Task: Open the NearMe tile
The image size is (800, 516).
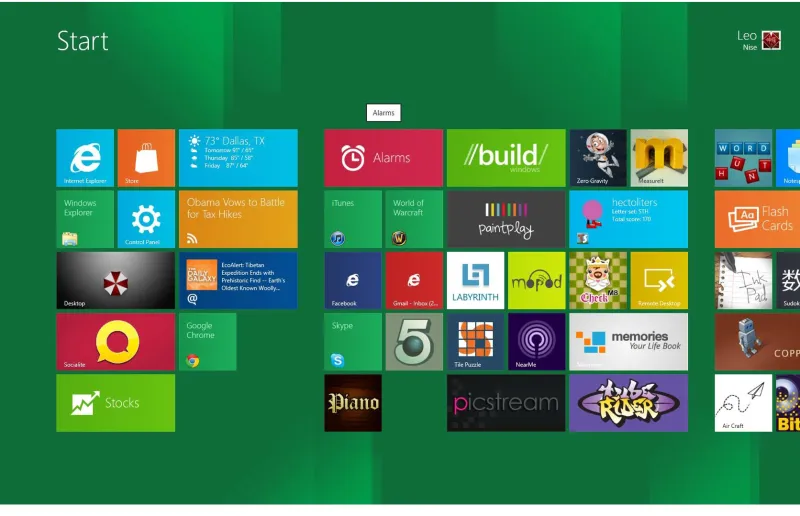Action: 536,341
